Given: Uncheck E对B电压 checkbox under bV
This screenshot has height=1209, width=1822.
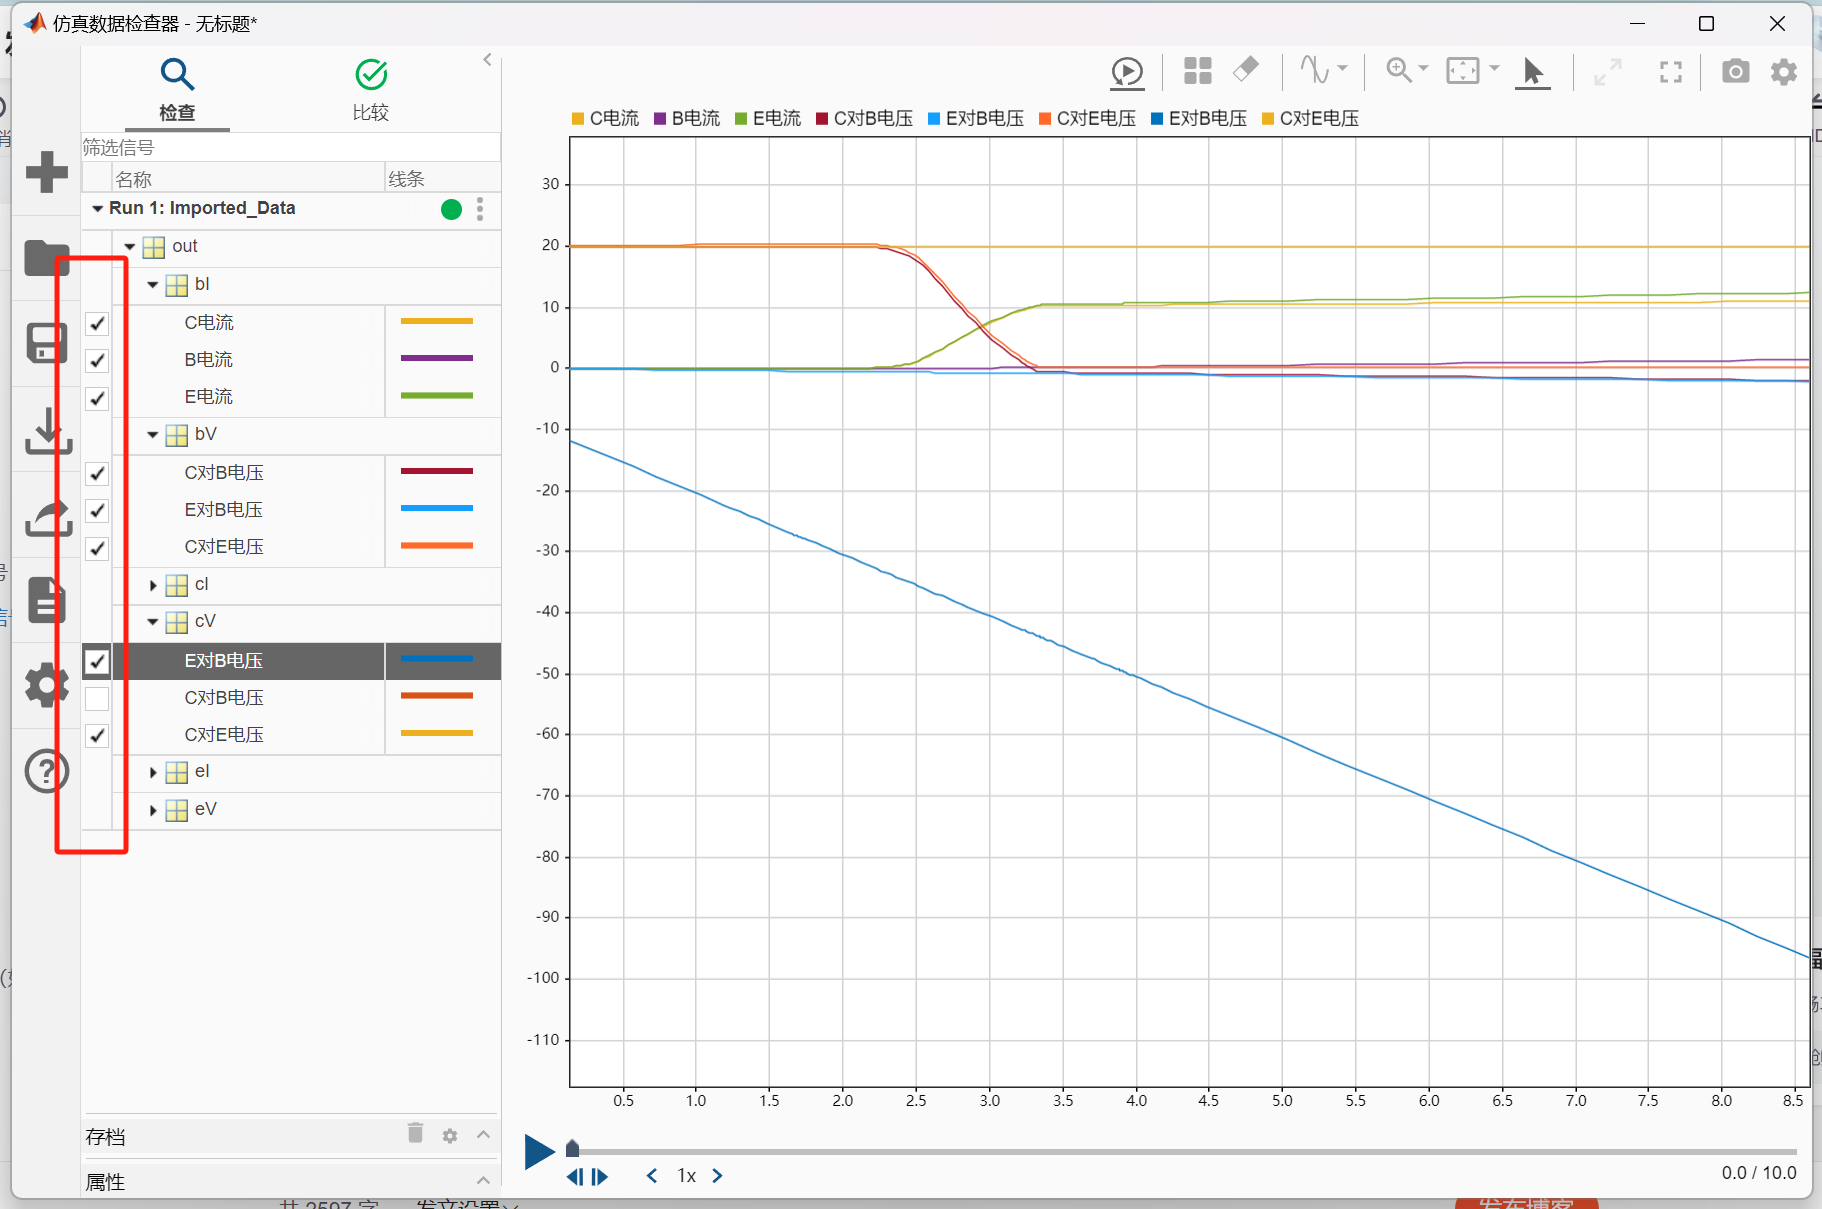Looking at the screenshot, I should point(97,510).
